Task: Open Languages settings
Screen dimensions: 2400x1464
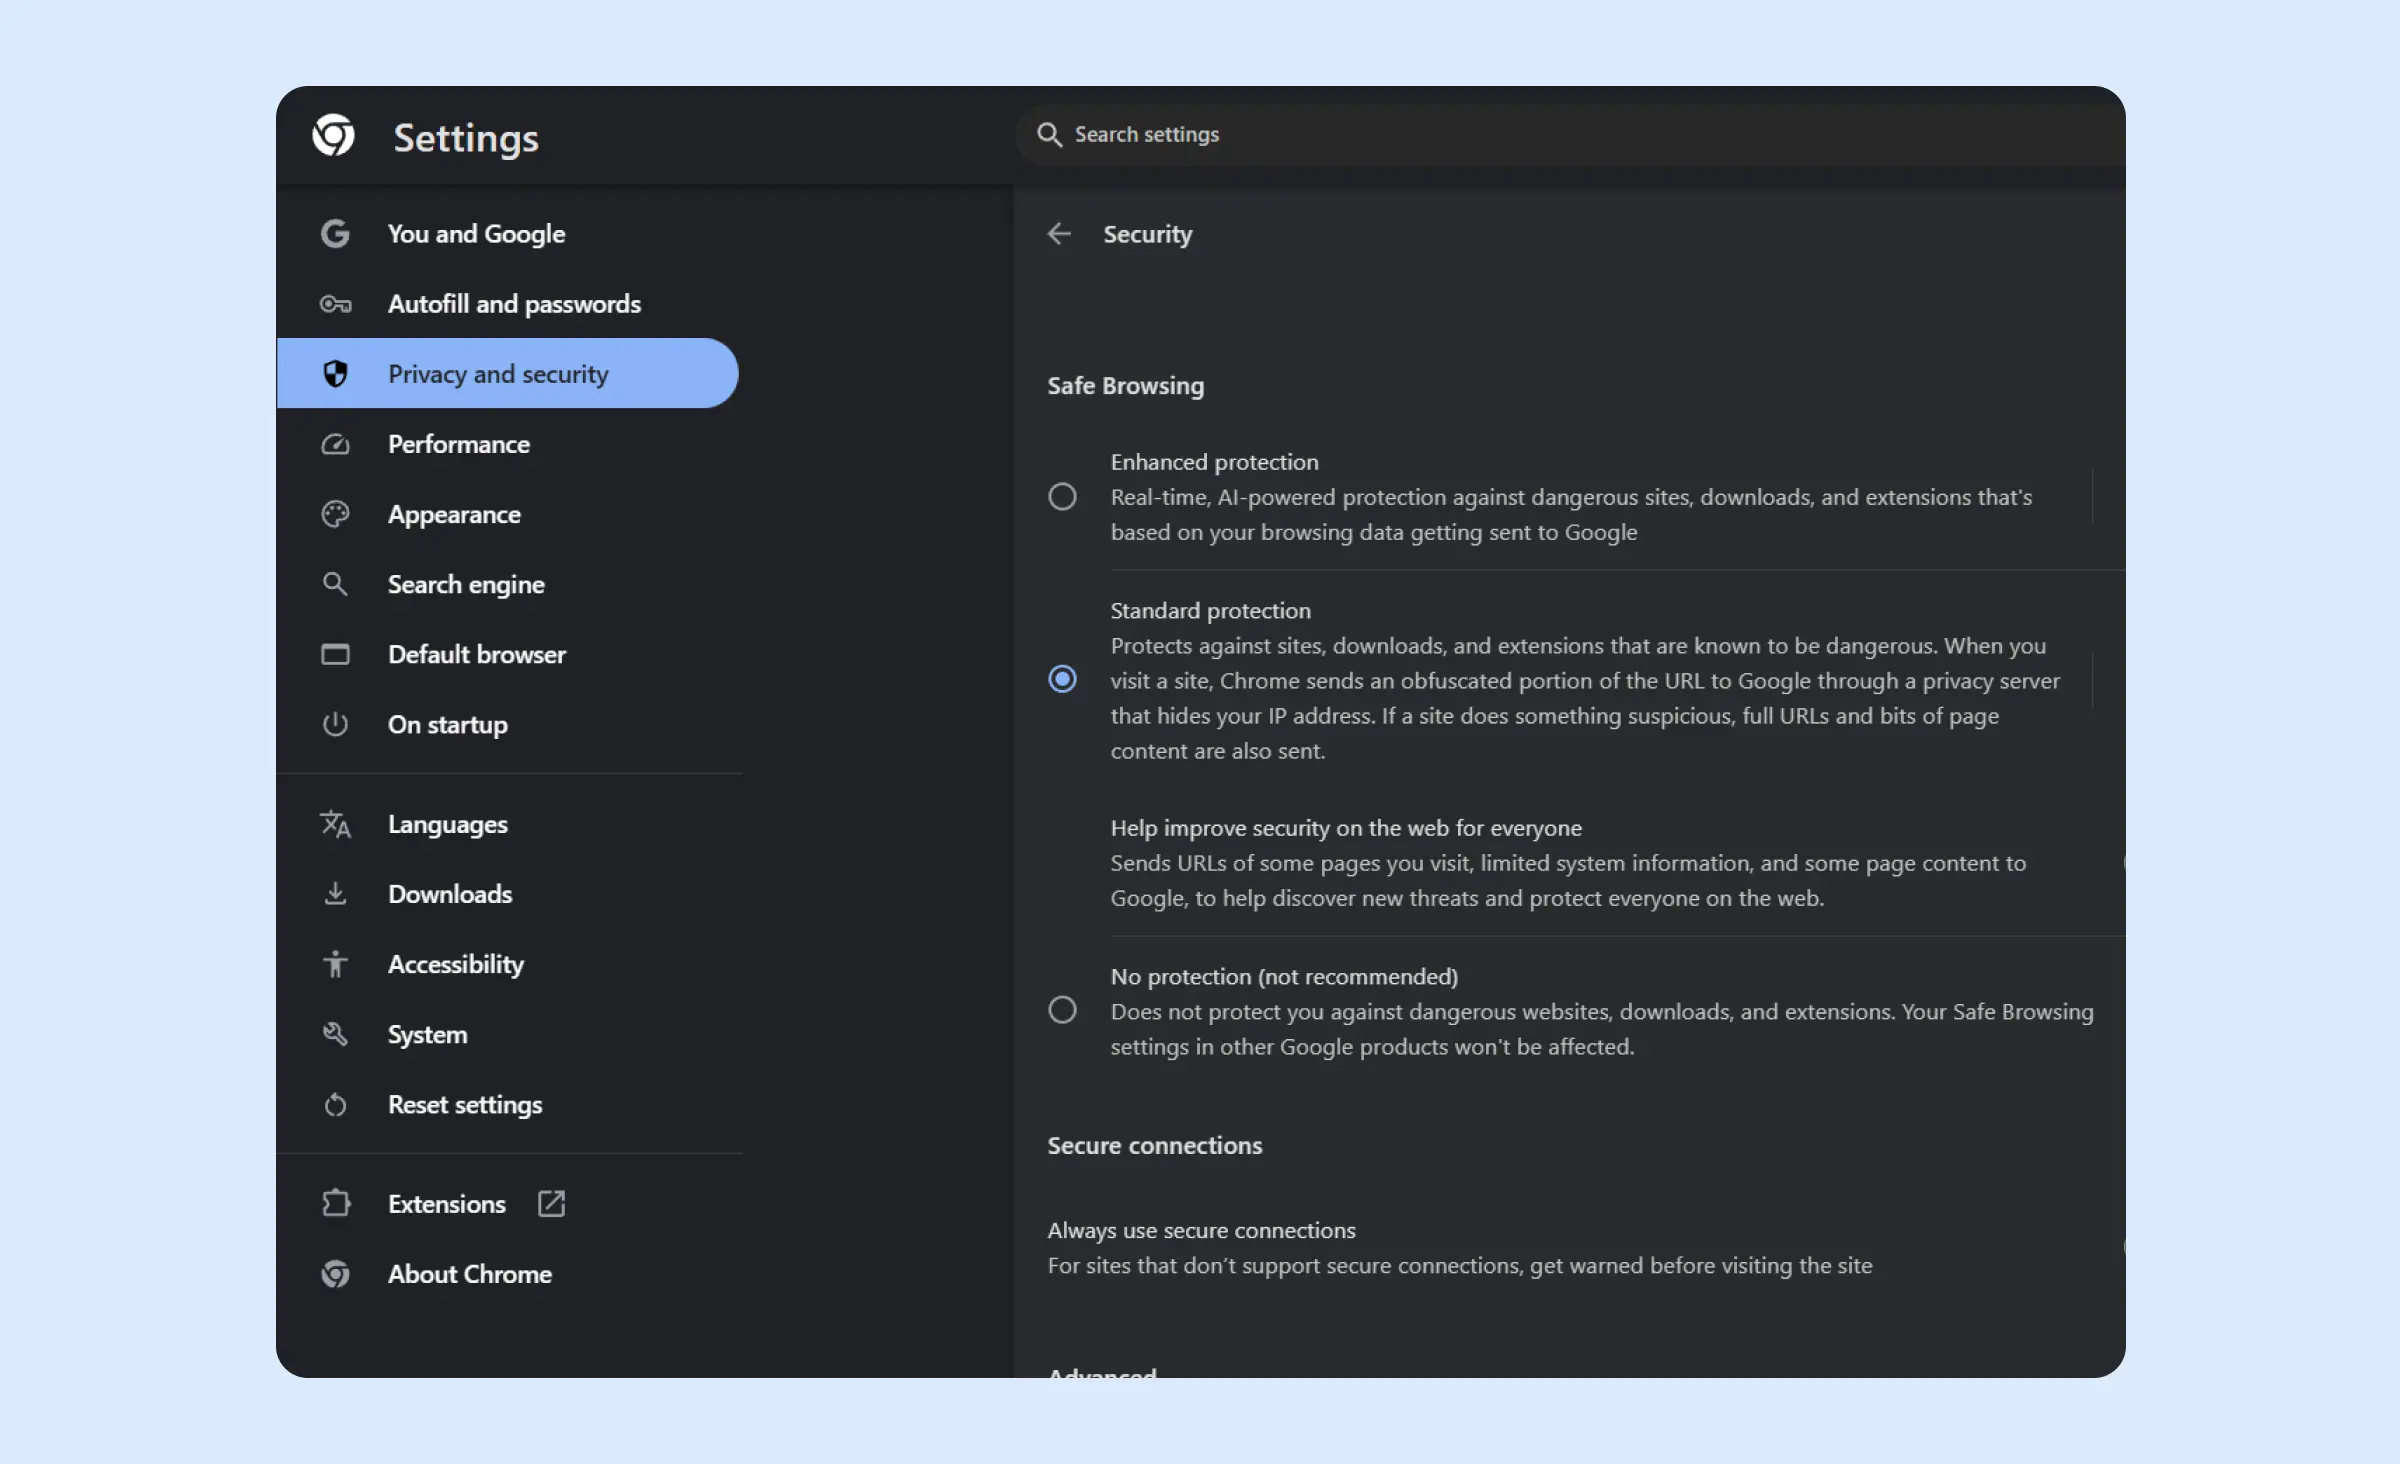Action: point(508,824)
